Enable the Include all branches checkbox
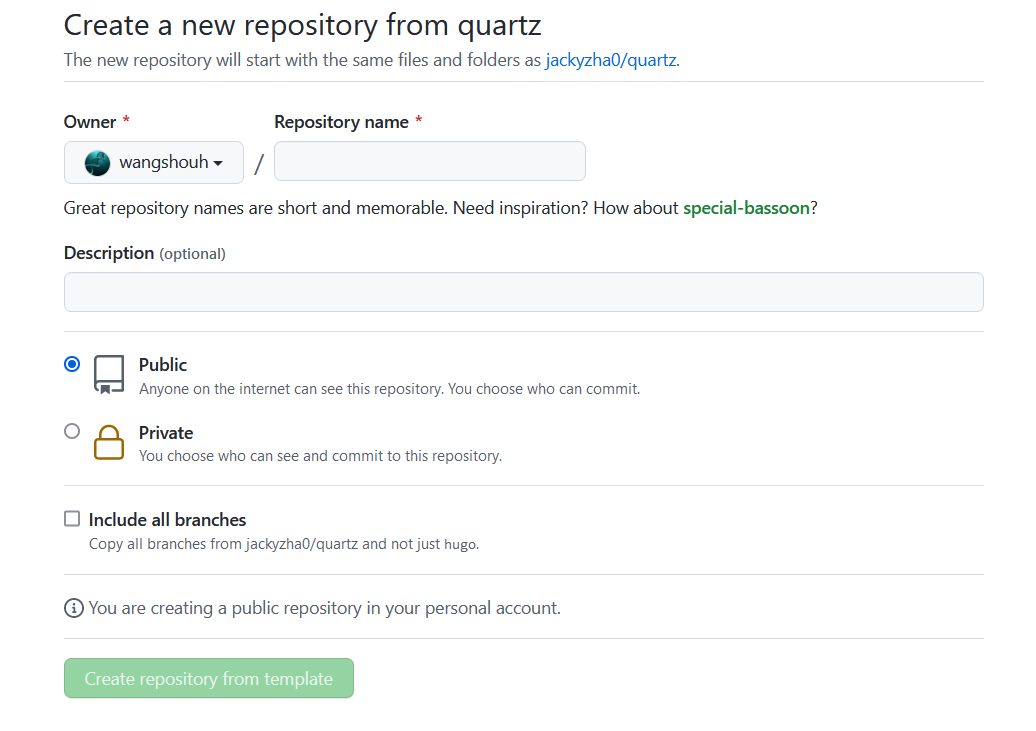The width and height of the screenshot is (1036, 731). 72,518
